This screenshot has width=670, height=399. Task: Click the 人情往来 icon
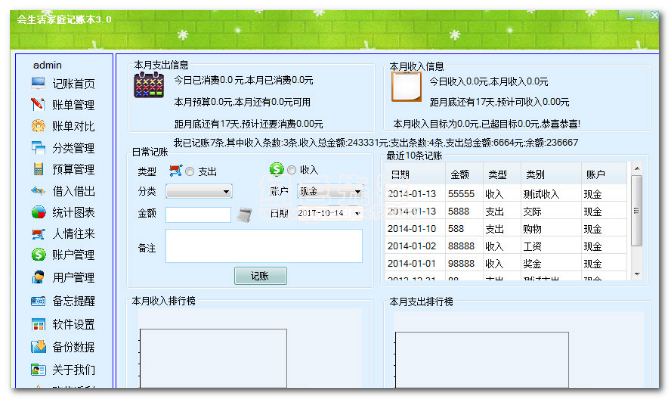tap(38, 234)
